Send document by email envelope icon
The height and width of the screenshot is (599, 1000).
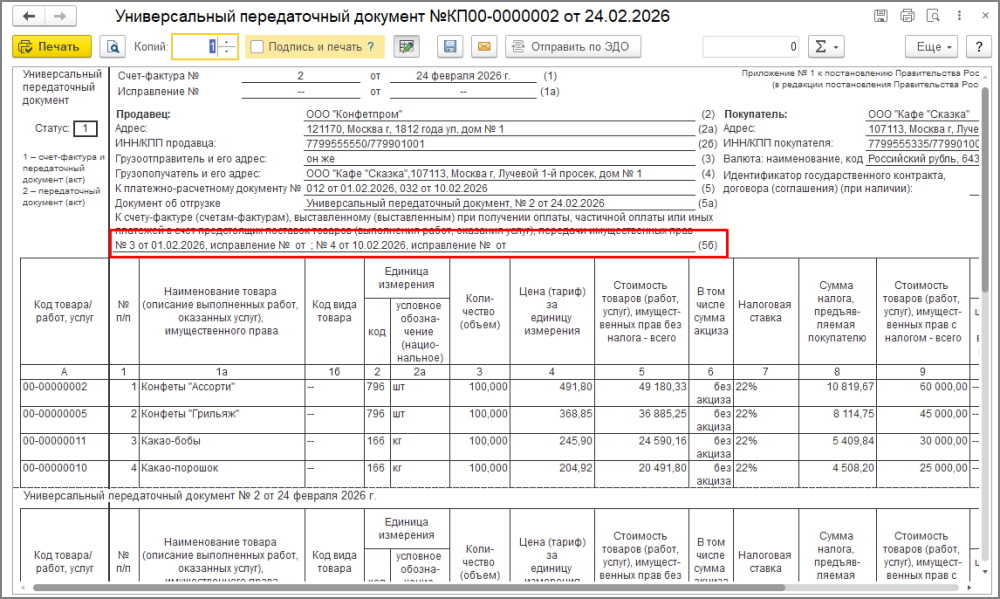click(x=483, y=47)
